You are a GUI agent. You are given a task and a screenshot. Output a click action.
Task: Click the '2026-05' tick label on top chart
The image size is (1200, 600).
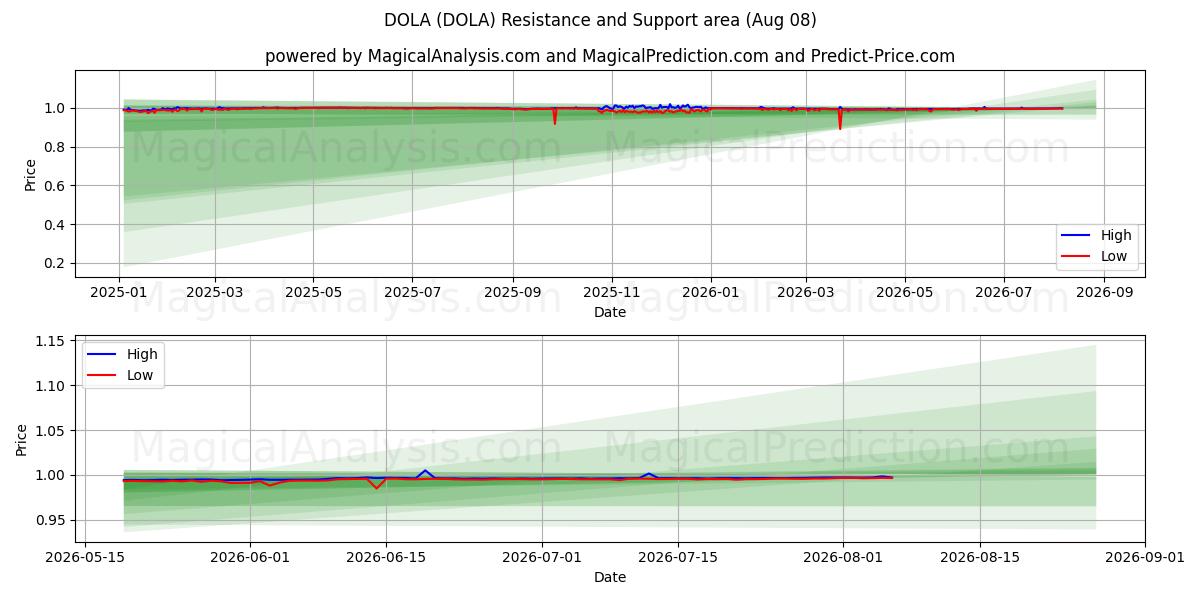(x=905, y=293)
